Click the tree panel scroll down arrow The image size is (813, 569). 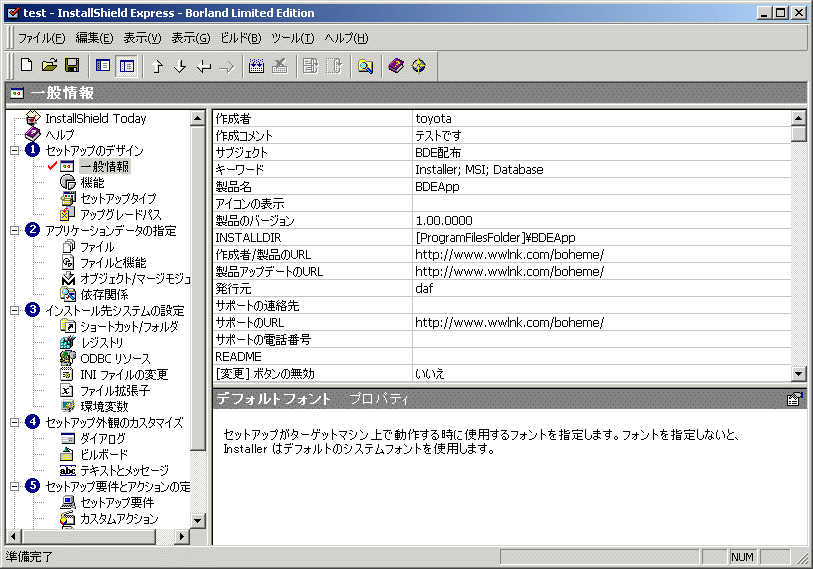pyautogui.click(x=198, y=520)
